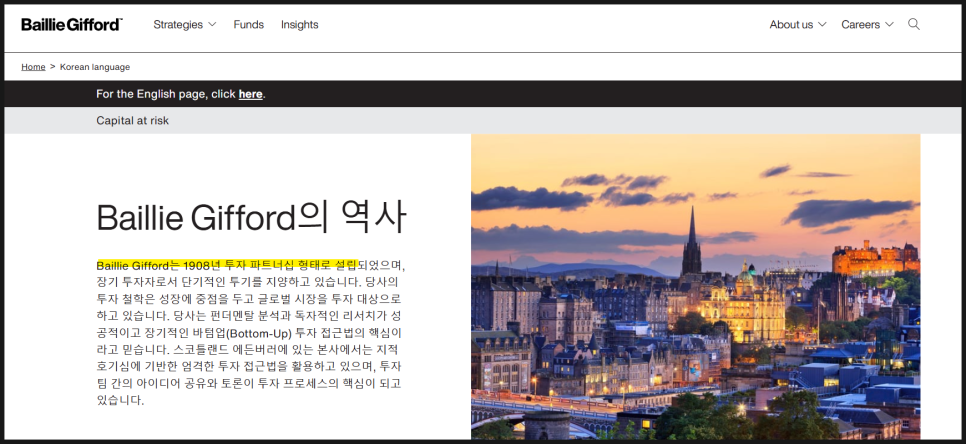Expand the Strategies dropdown menu
This screenshot has height=444, width=966.
click(185, 25)
